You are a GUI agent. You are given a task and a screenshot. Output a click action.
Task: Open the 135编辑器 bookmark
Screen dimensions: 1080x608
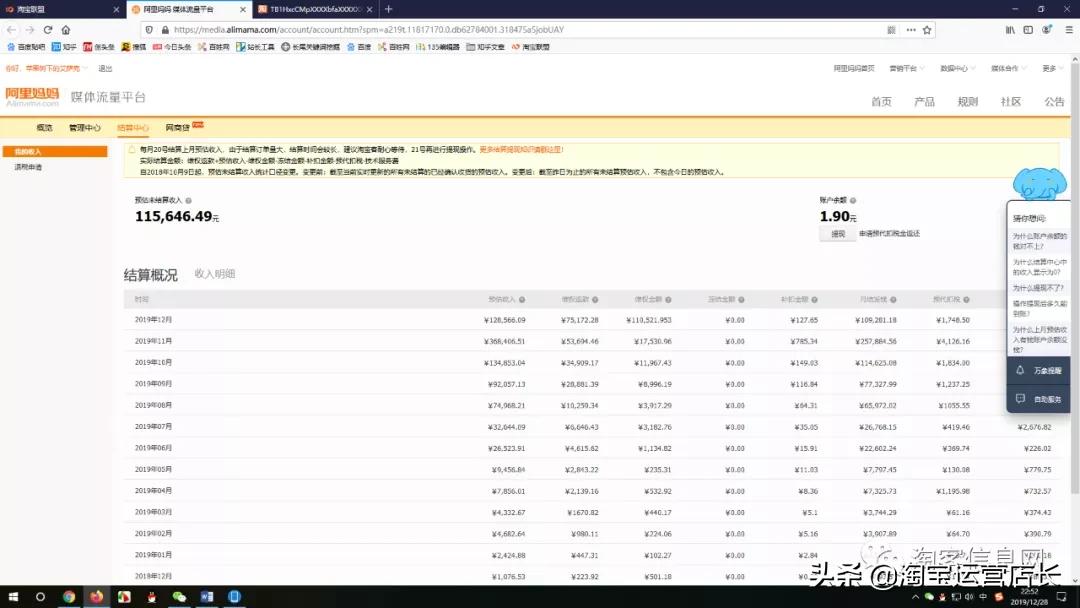coord(437,47)
